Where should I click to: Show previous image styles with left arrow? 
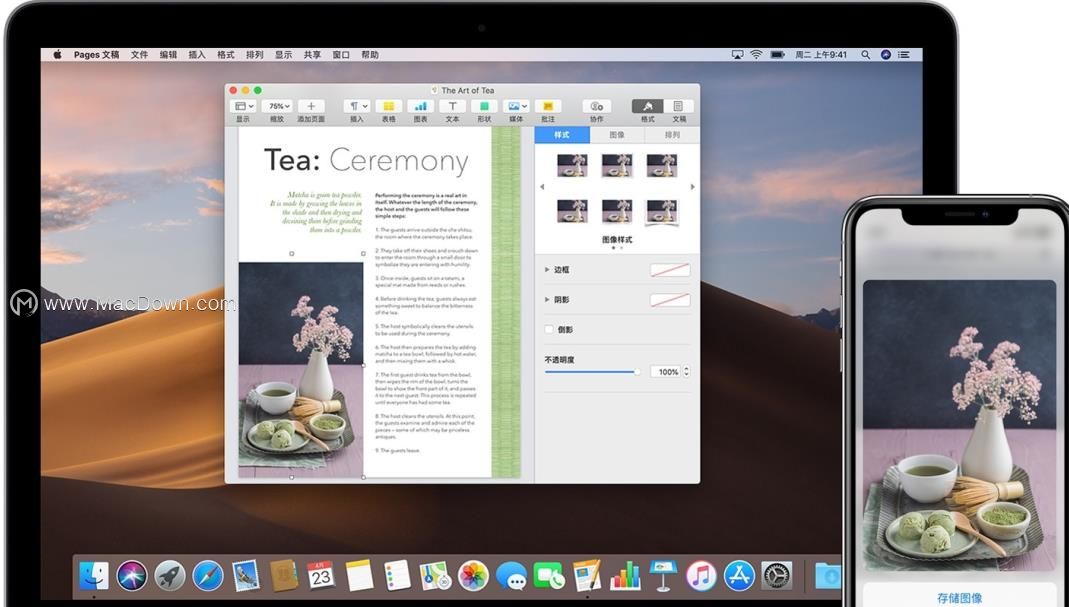(x=543, y=187)
